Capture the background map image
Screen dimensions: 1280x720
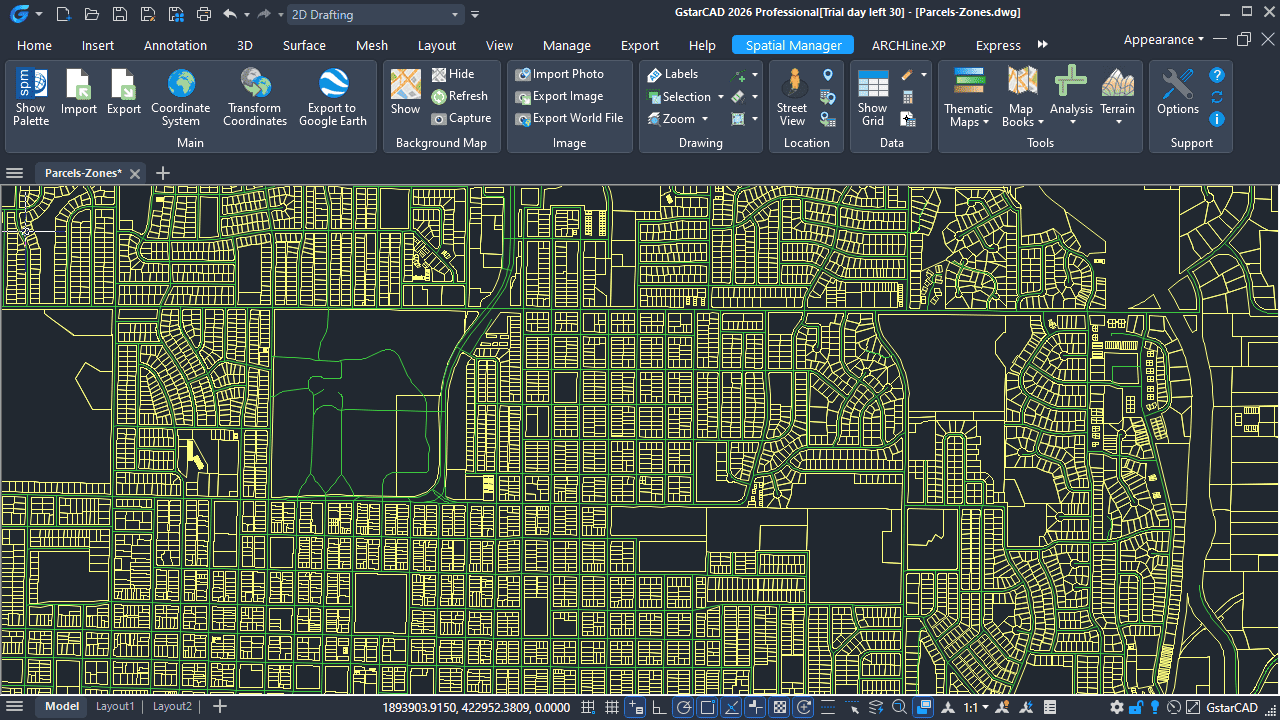[461, 118]
